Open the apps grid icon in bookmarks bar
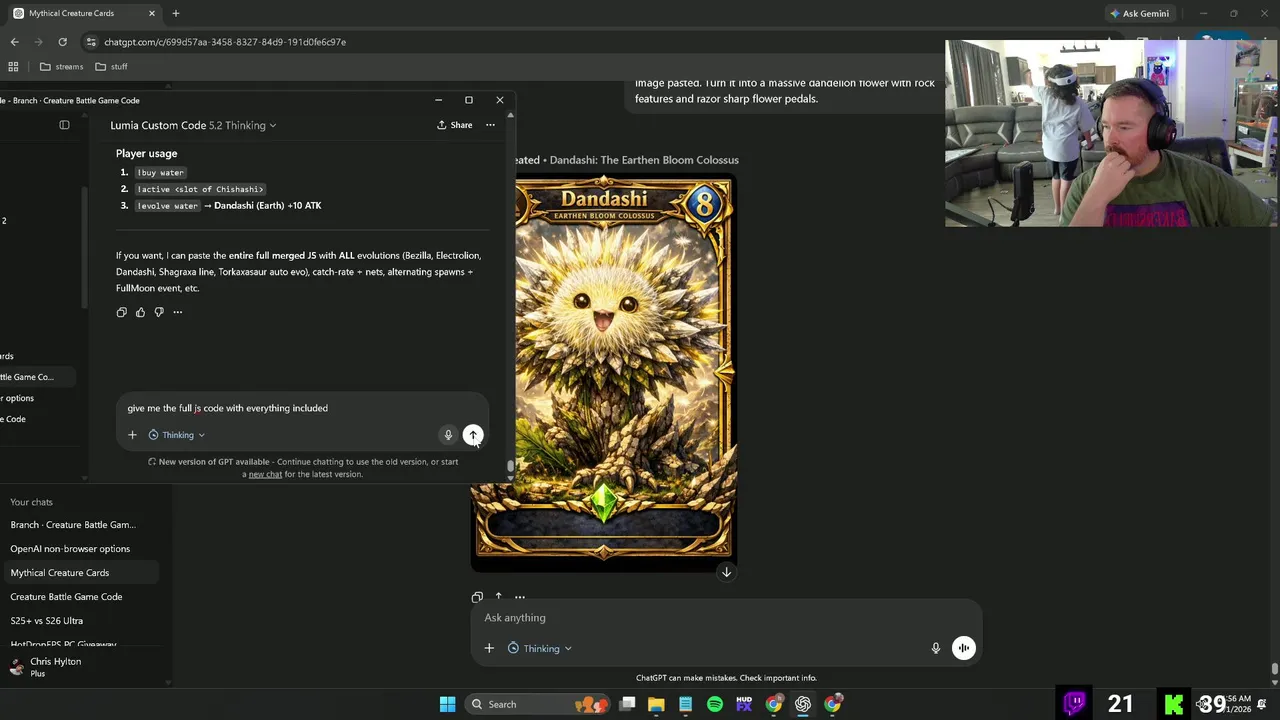This screenshot has width=1280, height=720. click(13, 67)
